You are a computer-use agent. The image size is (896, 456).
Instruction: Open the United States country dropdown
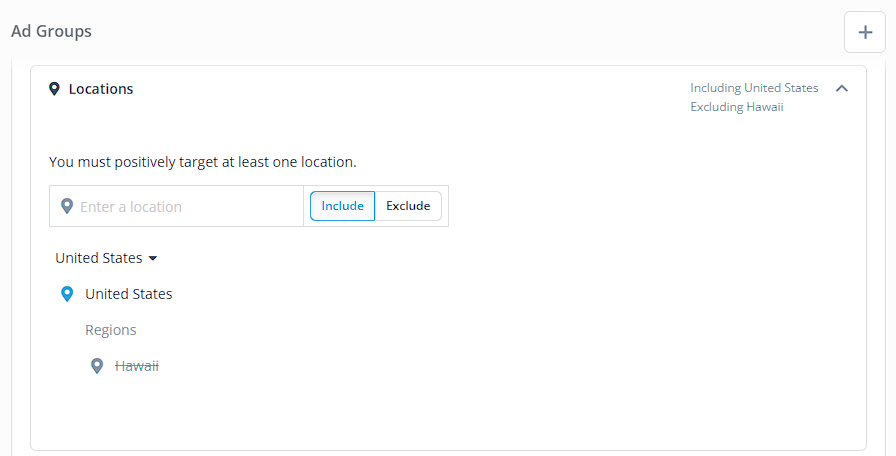(x=106, y=258)
